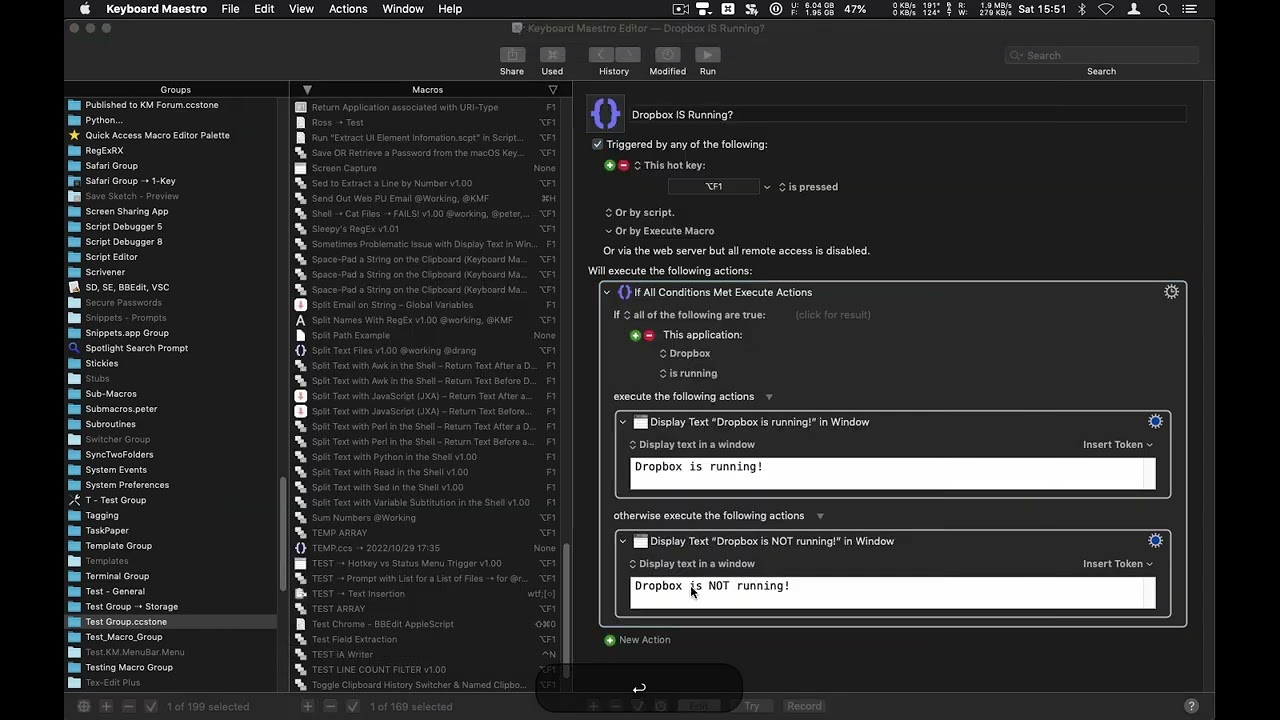Image resolution: width=1280 pixels, height=720 pixels.
Task: Click the "Dropbox is running!" text box
Action: click(x=892, y=474)
